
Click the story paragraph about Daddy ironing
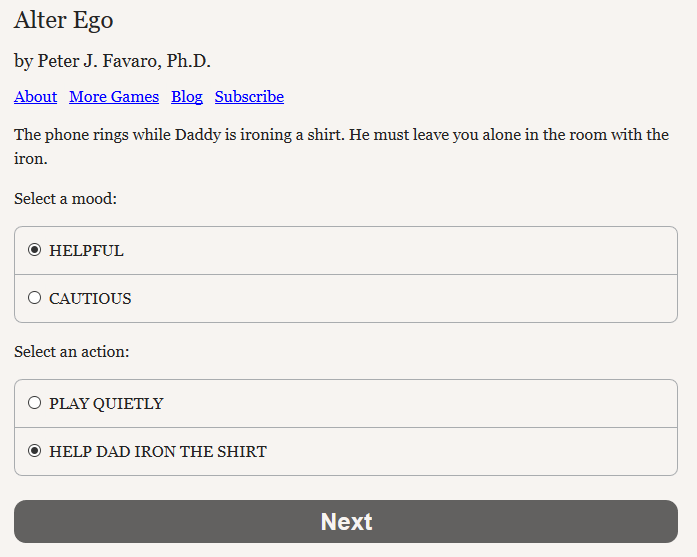[x=341, y=146]
